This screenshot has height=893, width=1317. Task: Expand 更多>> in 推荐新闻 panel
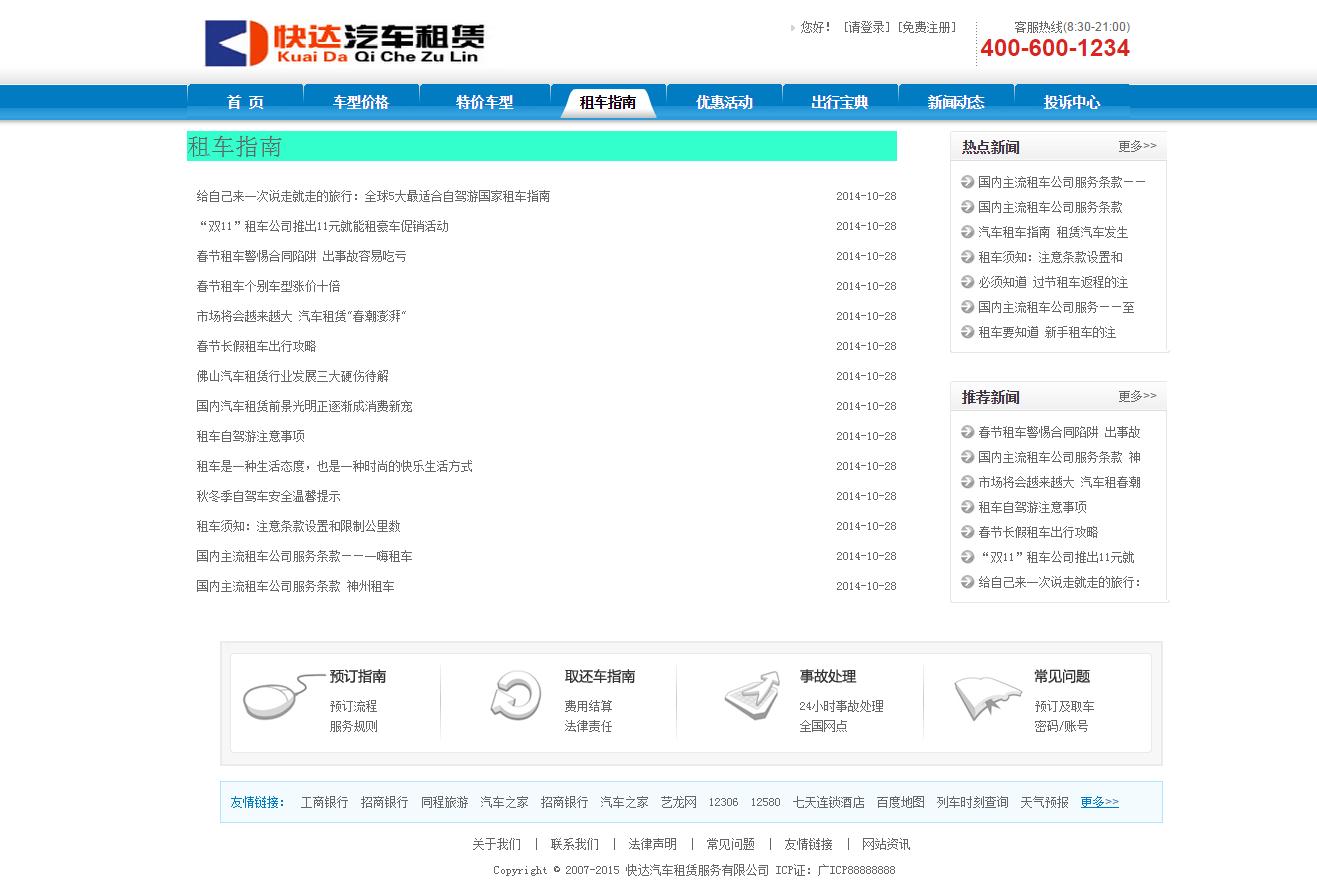click(x=1136, y=396)
